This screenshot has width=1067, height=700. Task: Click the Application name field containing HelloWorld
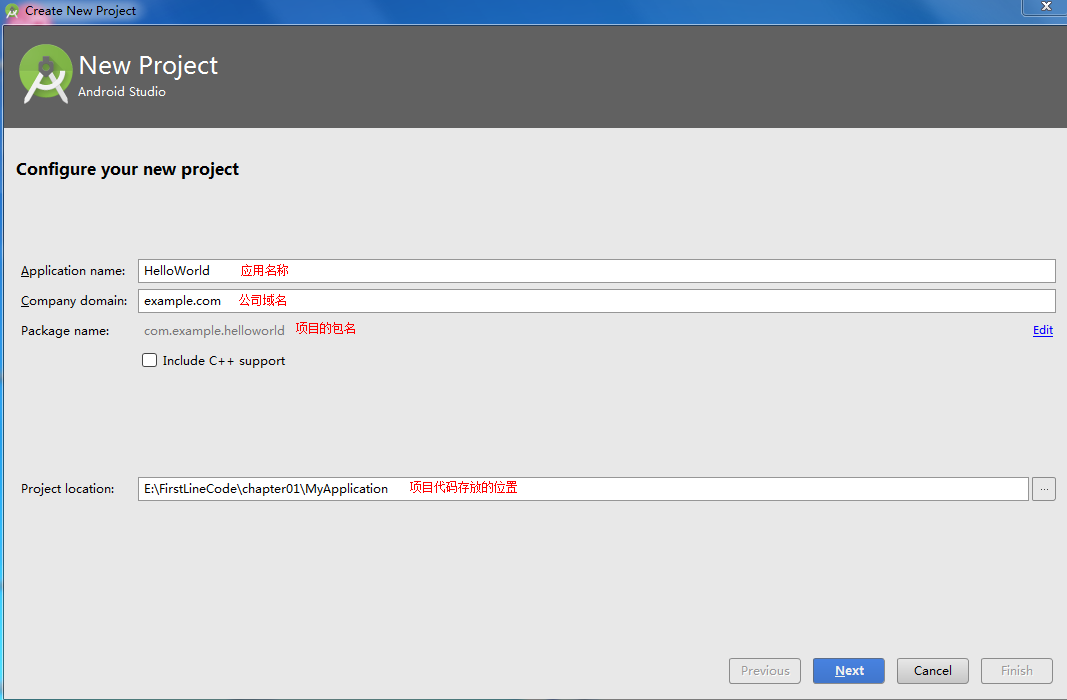[x=596, y=271]
